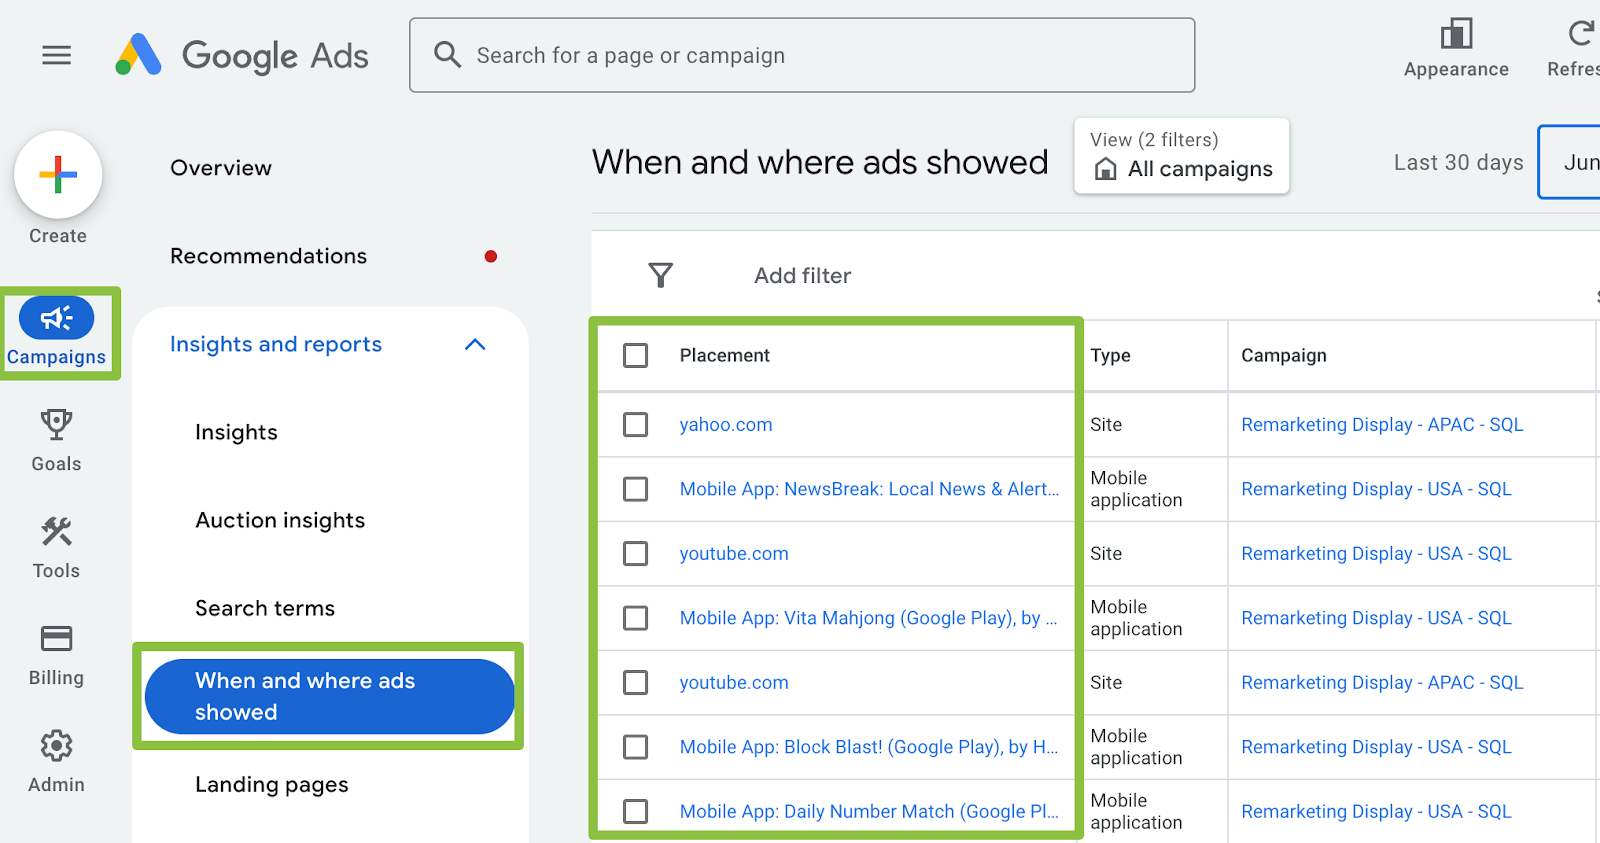Open the Admin gear icon
The height and width of the screenshot is (843, 1600).
tap(56, 746)
